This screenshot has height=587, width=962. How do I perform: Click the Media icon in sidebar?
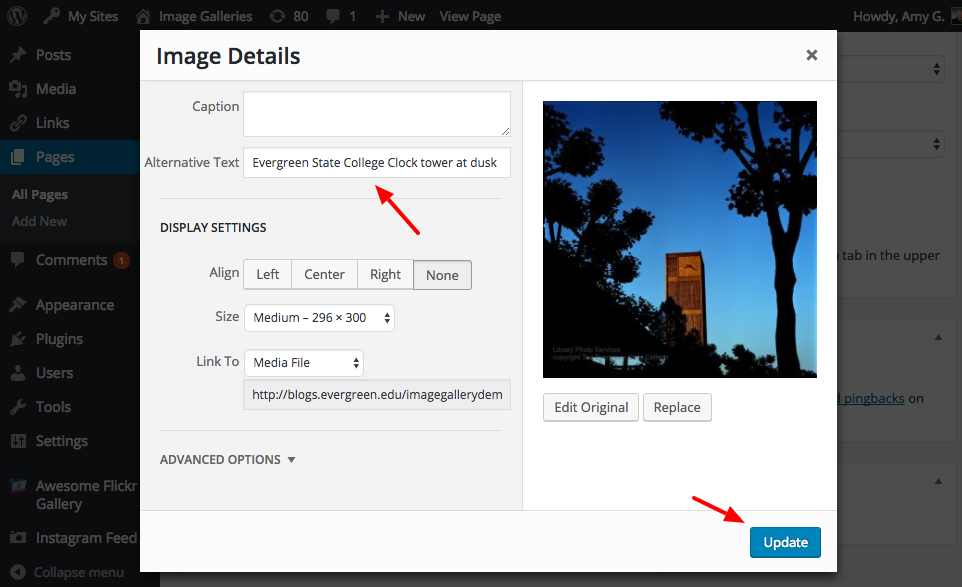pos(18,89)
